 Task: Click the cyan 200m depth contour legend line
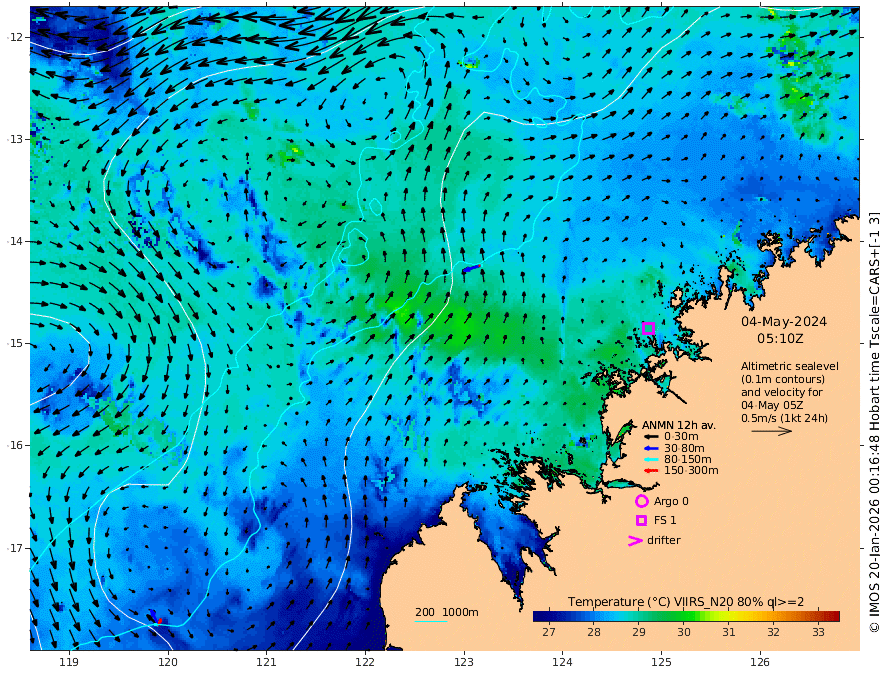point(431,621)
